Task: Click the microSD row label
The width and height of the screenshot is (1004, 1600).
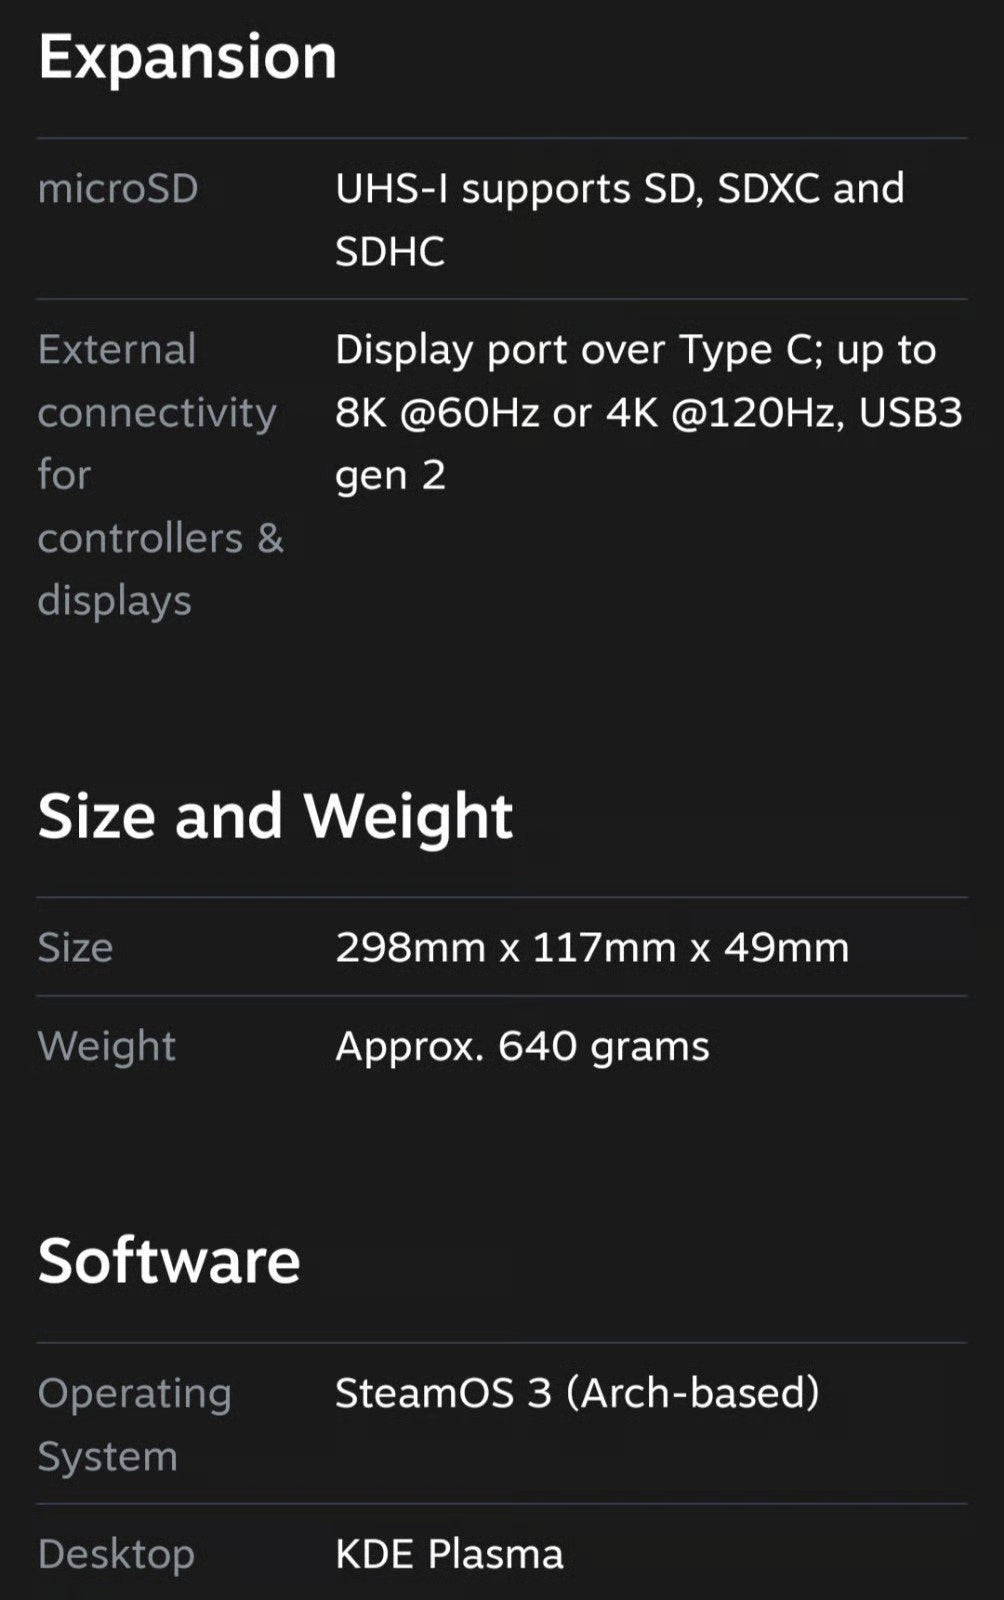Action: coord(118,189)
